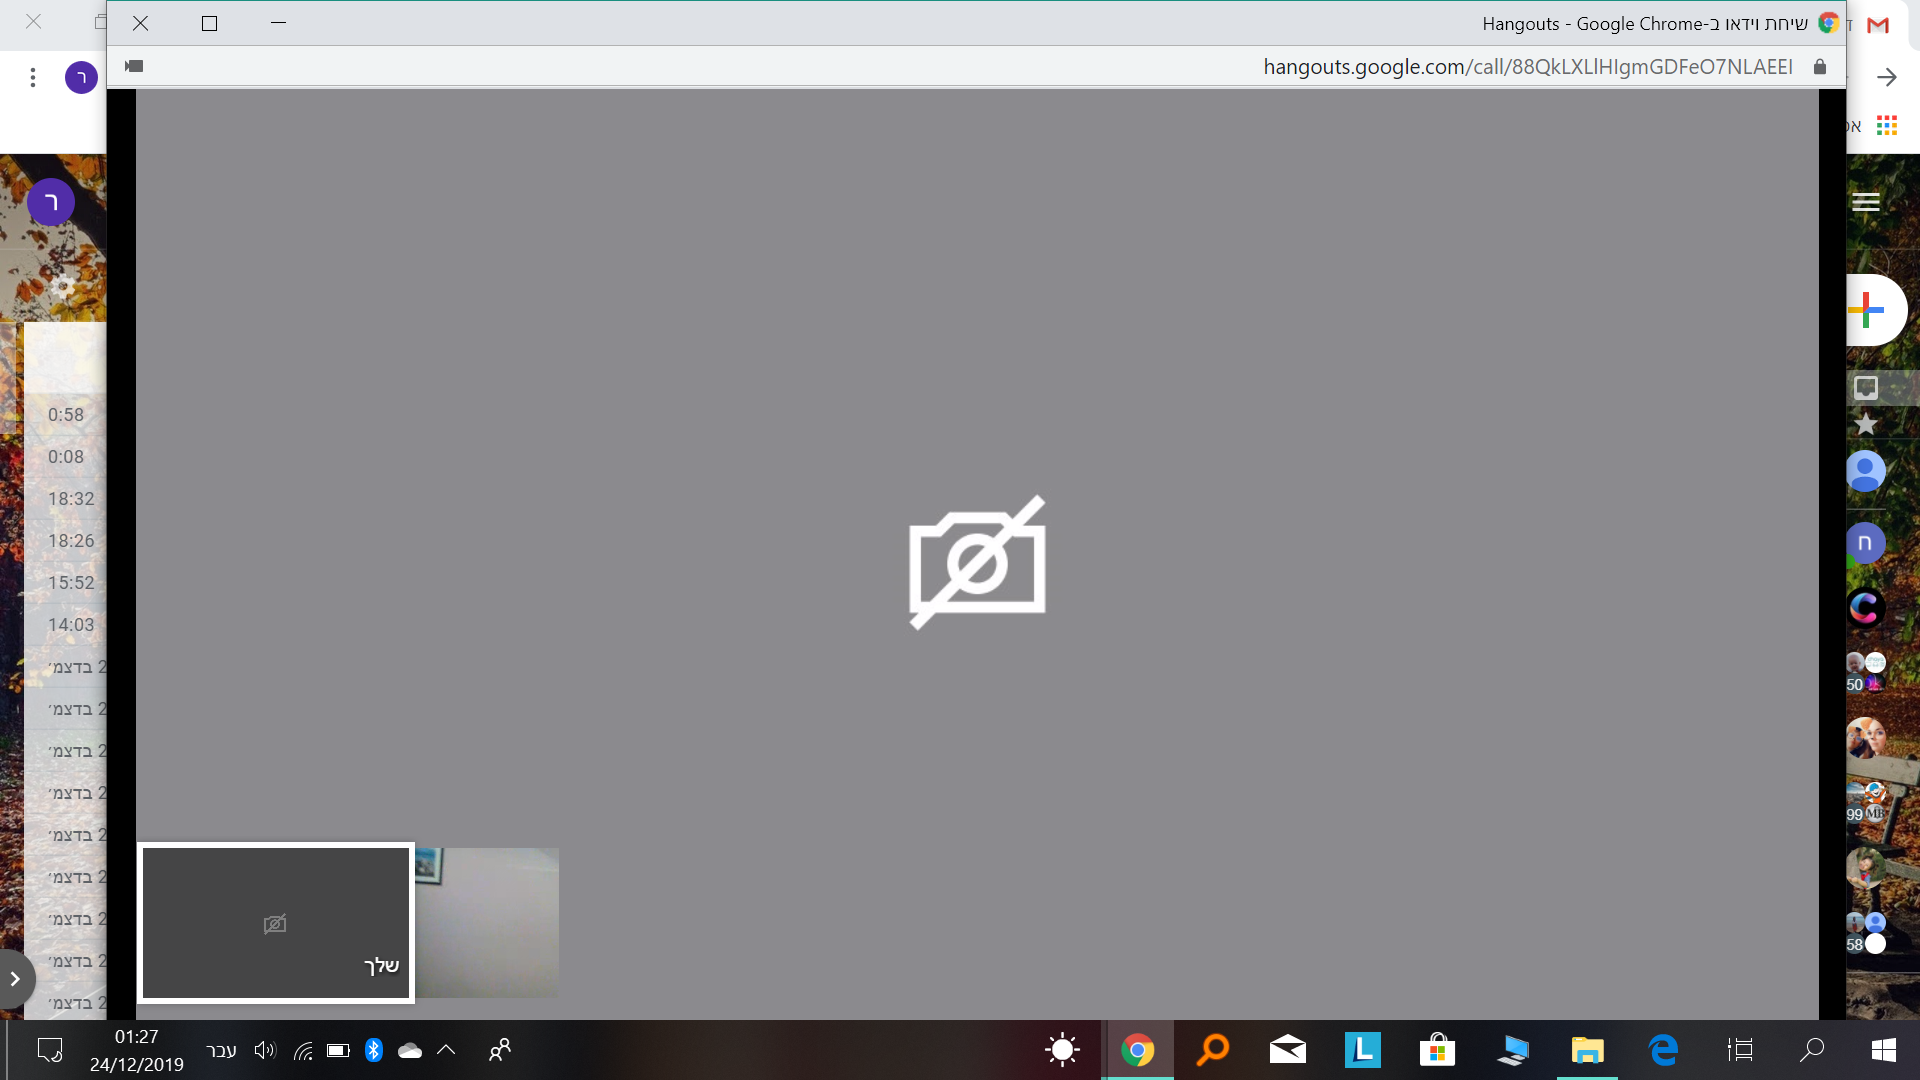Select the Hangouts browser tab

(x=1640, y=24)
